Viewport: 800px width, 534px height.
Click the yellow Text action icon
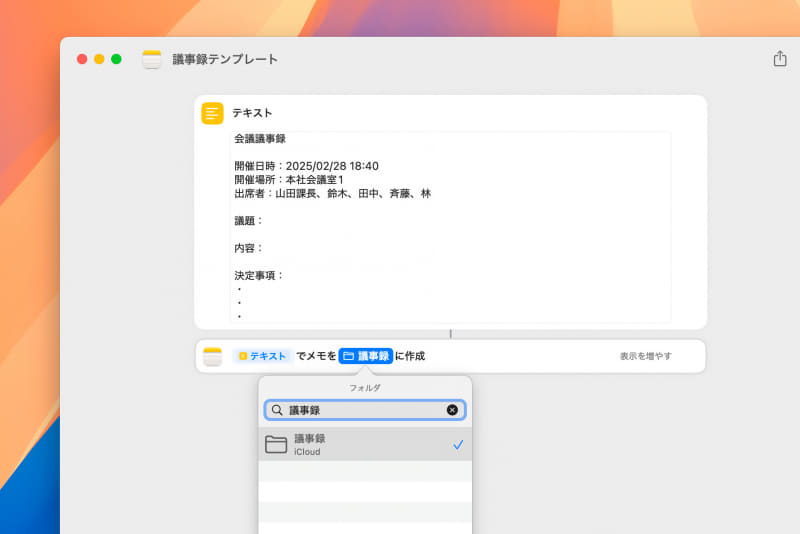[x=212, y=113]
